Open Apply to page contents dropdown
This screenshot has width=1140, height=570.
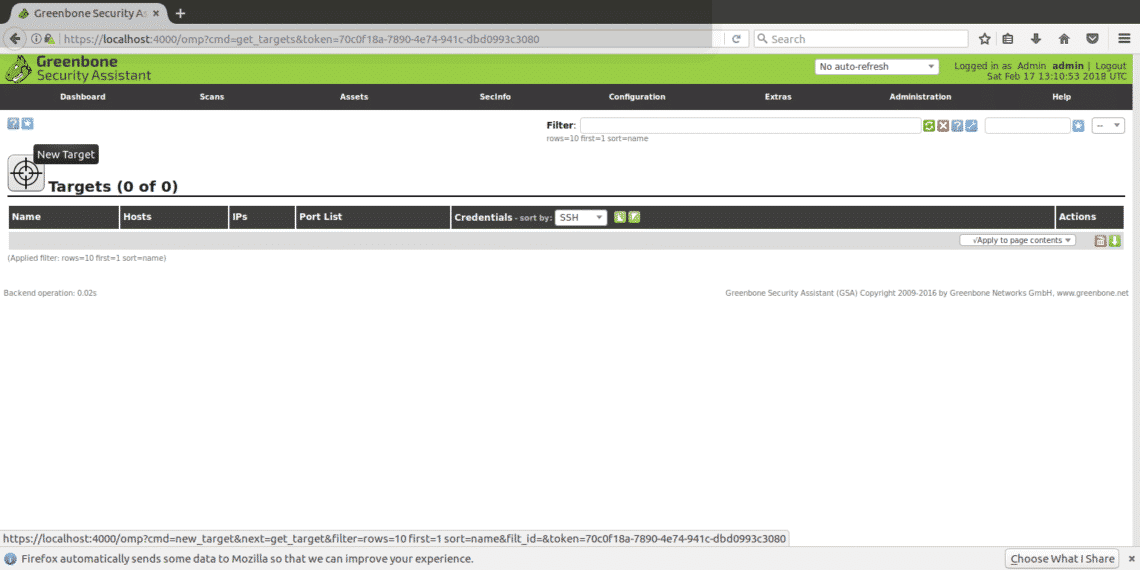pyautogui.click(x=1017, y=241)
